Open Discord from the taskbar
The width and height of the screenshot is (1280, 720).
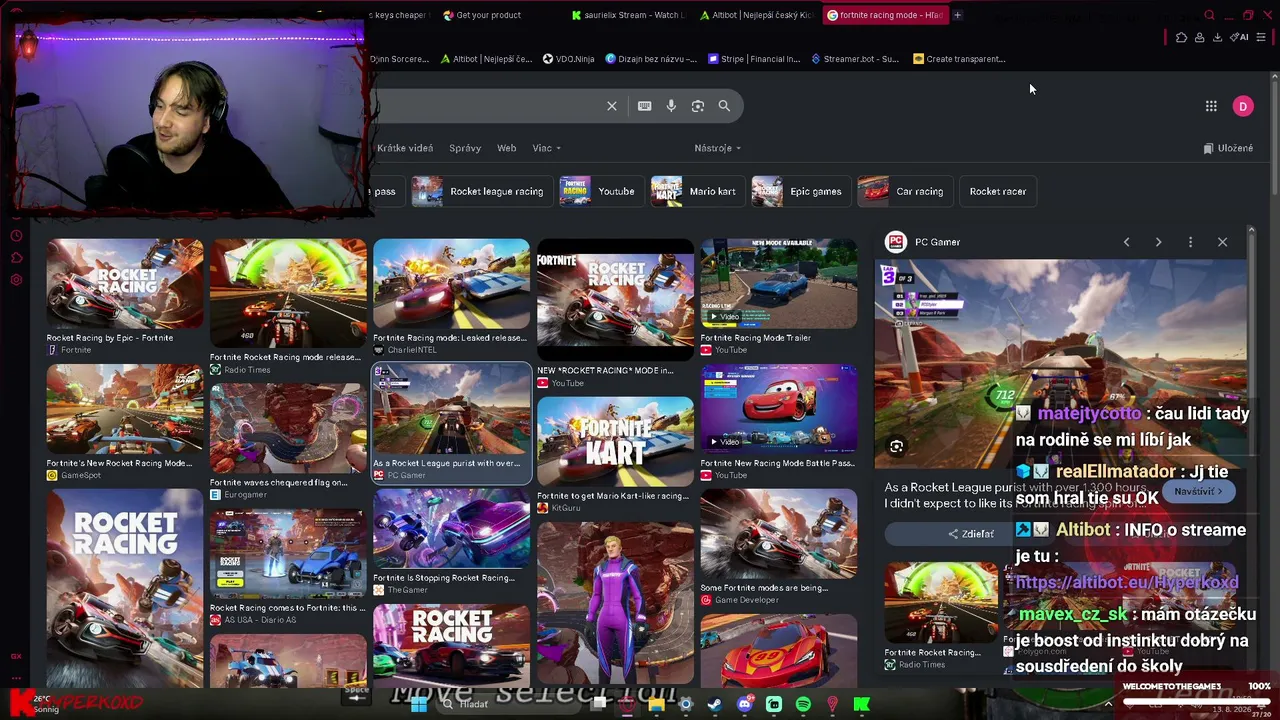click(744, 705)
